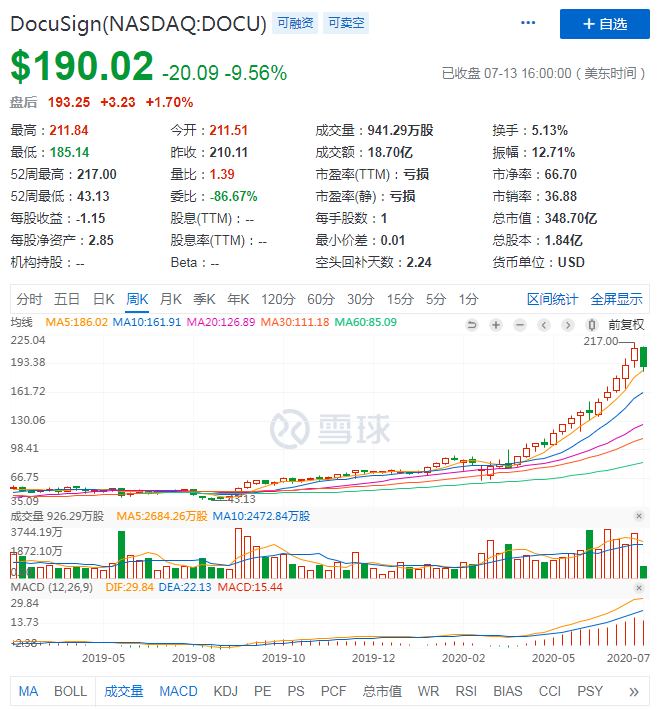The width and height of the screenshot is (661, 710).
Task: Show more indicators with double-arrow icon
Action: [x=634, y=691]
